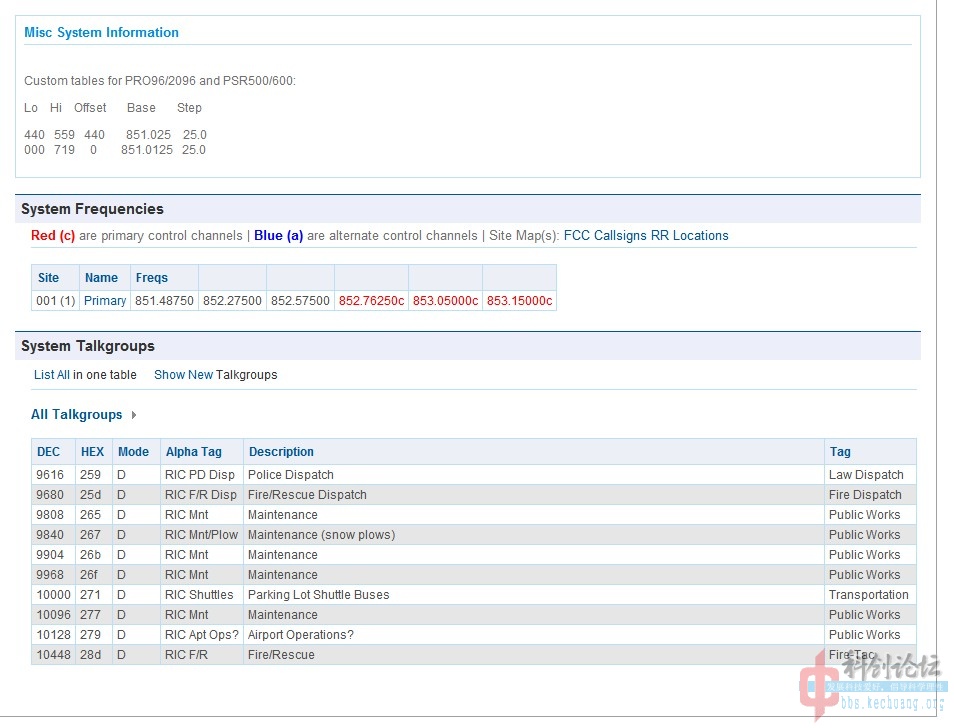Viewport: 954px width, 728px height.
Task: Select frequency 852.27500
Action: [232, 301]
